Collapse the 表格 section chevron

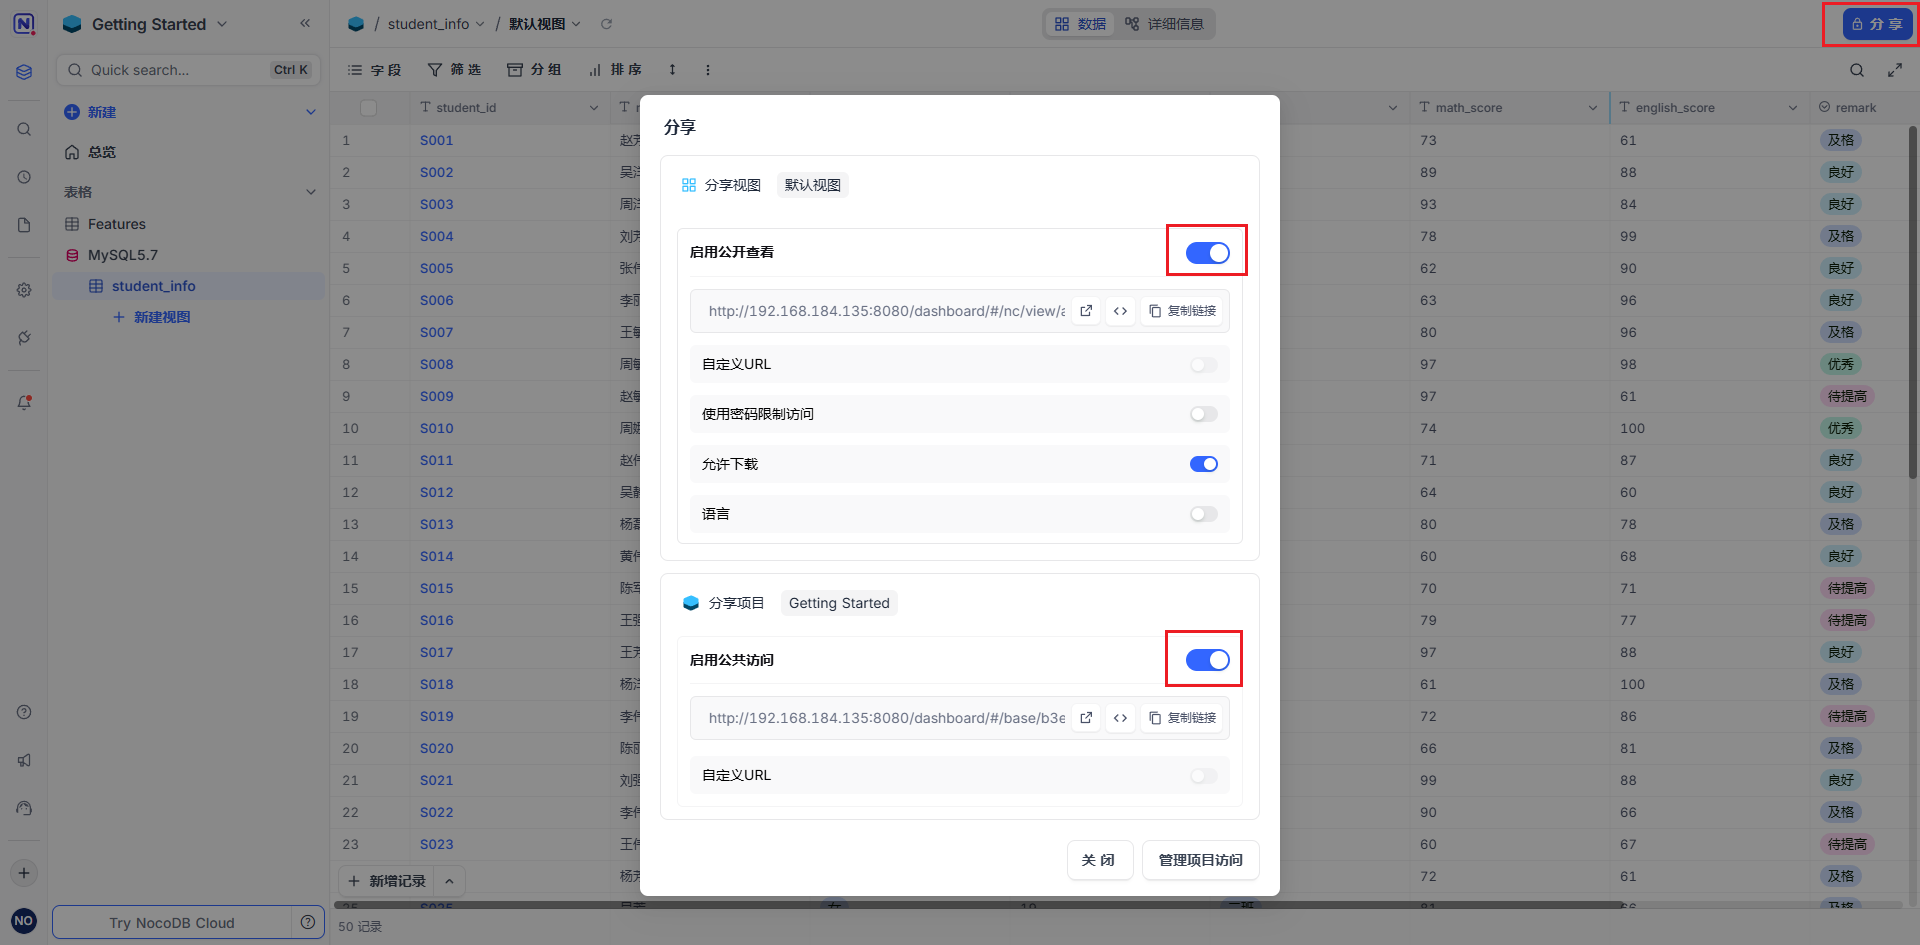point(310,192)
